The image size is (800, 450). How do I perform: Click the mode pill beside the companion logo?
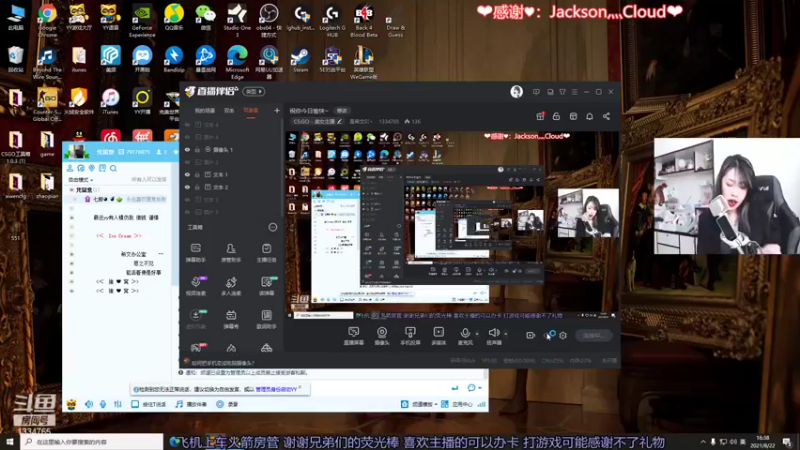pyautogui.click(x=254, y=92)
